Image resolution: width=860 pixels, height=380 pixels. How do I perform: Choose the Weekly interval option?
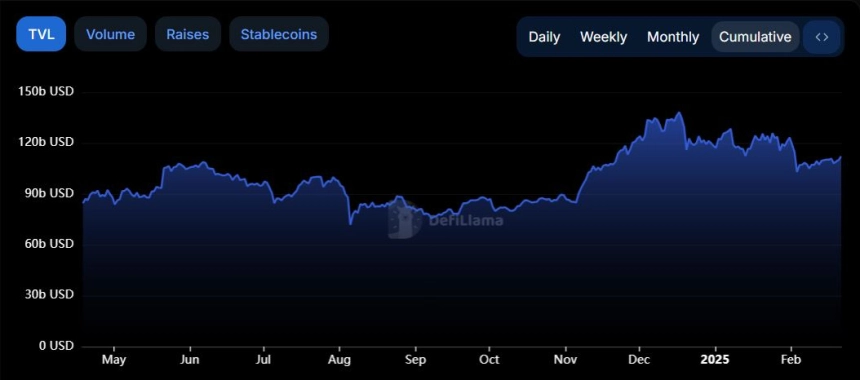(x=603, y=37)
